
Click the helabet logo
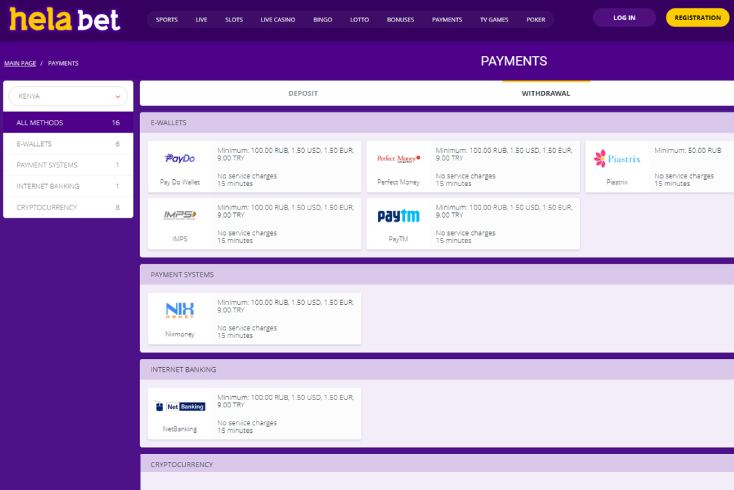pos(65,19)
